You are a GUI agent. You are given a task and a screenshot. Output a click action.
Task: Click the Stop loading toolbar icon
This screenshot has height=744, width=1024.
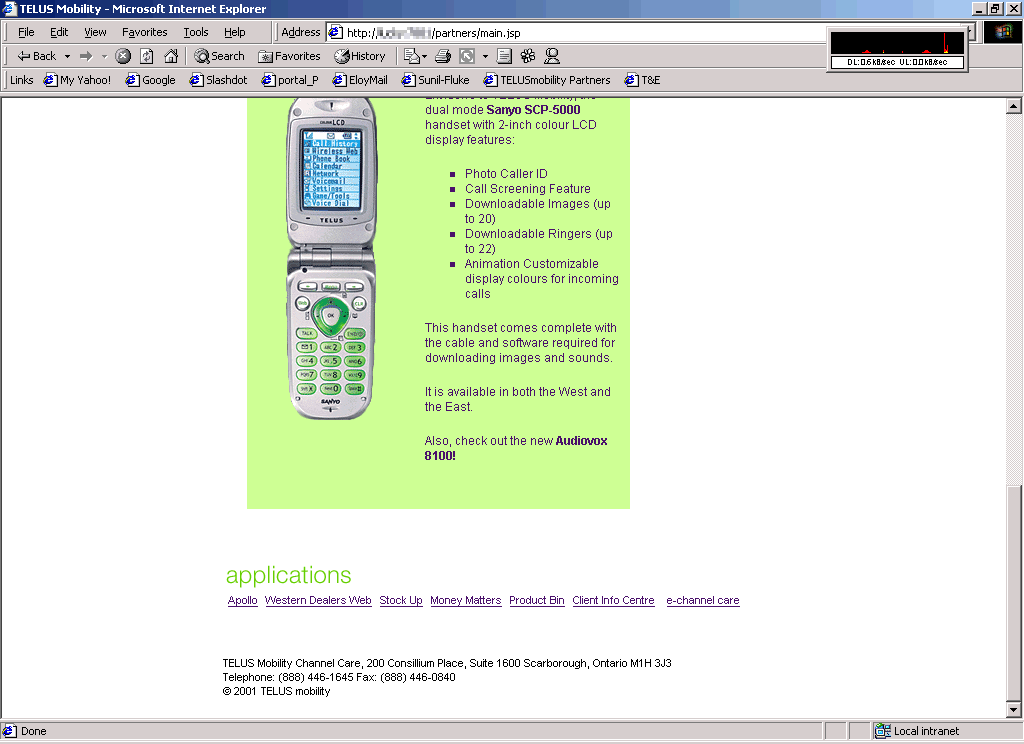123,56
